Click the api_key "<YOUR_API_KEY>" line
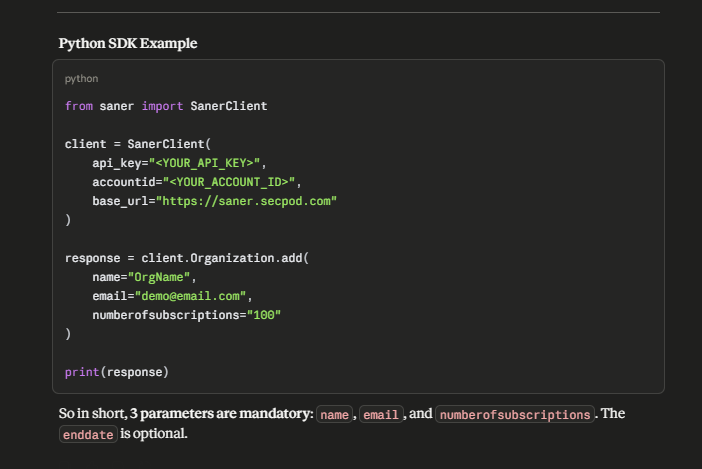Image resolution: width=702 pixels, height=469 pixels. tap(179, 163)
